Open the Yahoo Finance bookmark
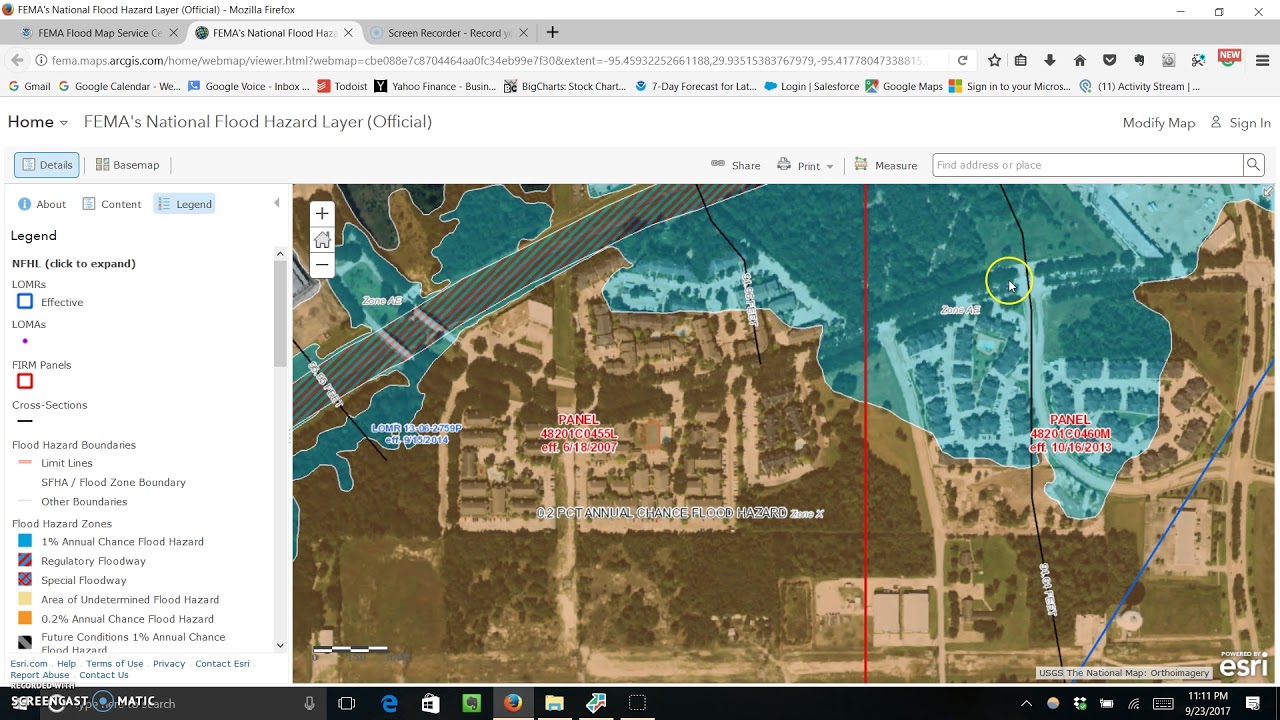 (x=435, y=87)
